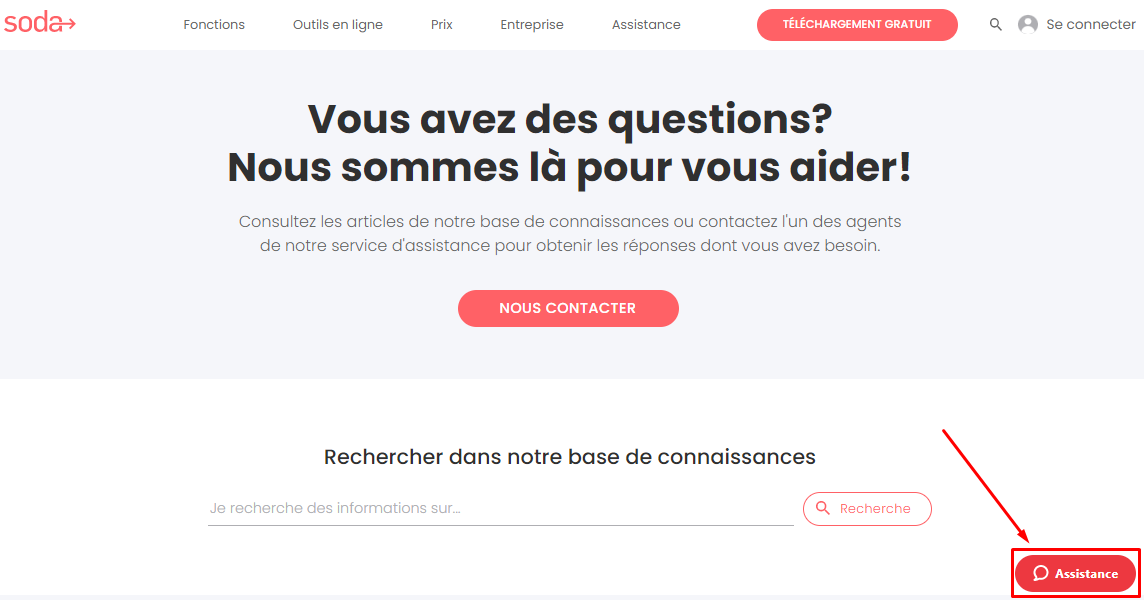Click the 'Rechercher dans notre base de connaissances' heading
This screenshot has width=1144, height=600.
pos(570,456)
